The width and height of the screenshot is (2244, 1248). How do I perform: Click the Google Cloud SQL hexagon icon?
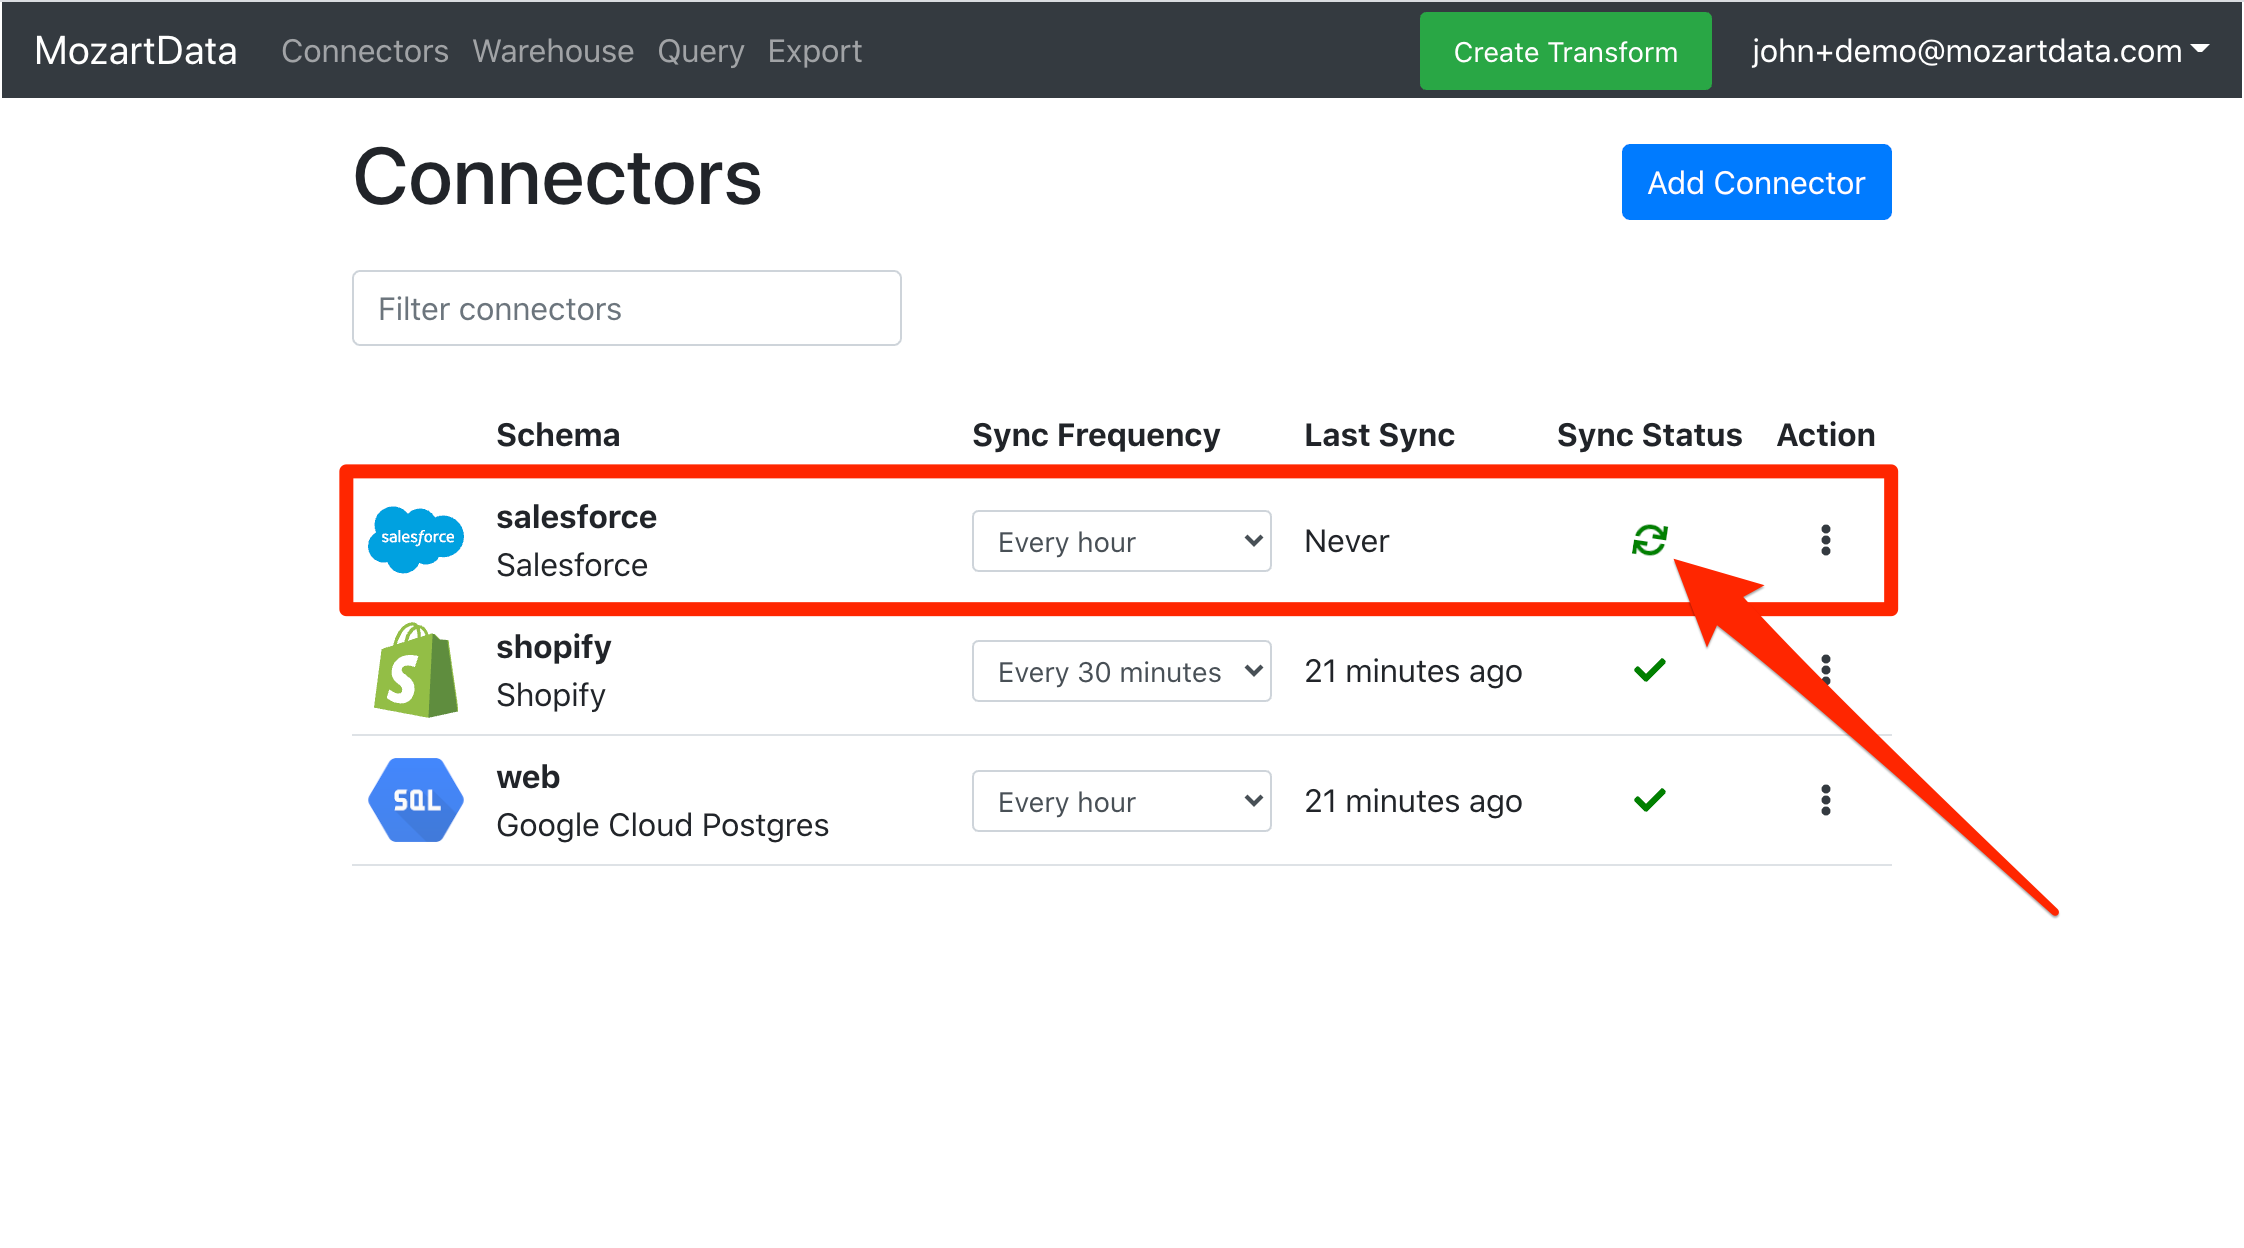[416, 800]
